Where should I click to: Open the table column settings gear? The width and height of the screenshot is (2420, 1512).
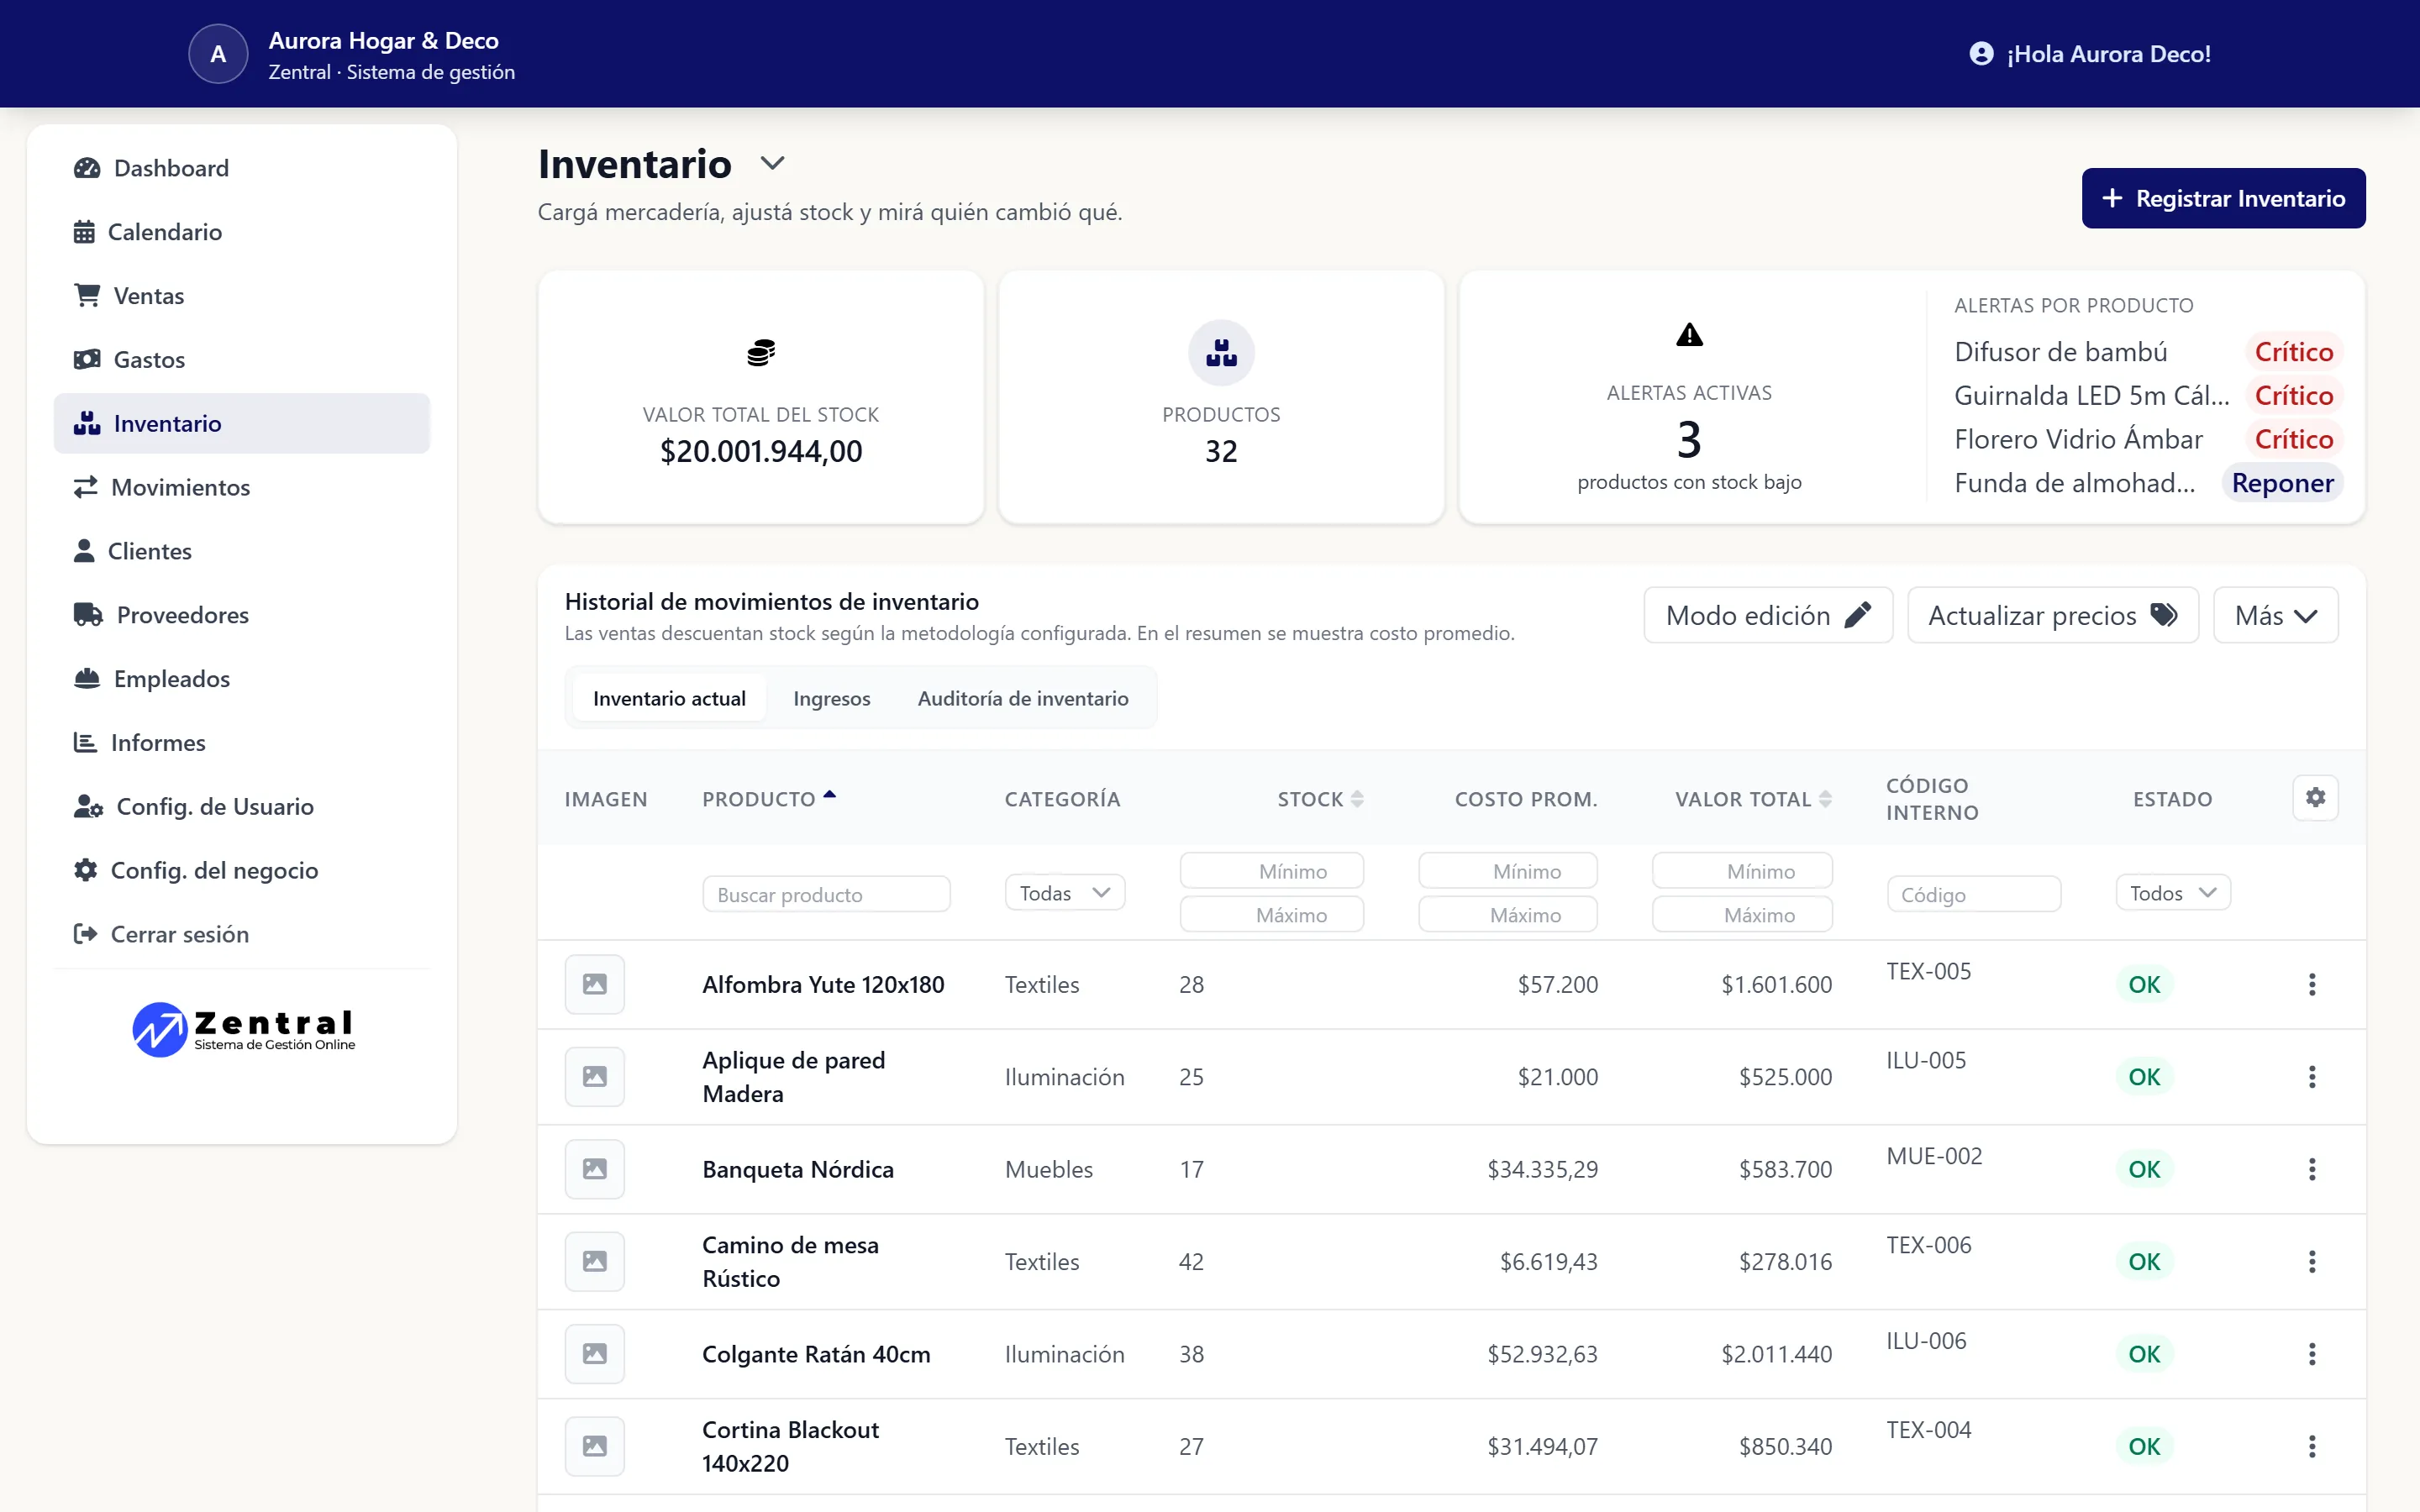coord(2314,798)
